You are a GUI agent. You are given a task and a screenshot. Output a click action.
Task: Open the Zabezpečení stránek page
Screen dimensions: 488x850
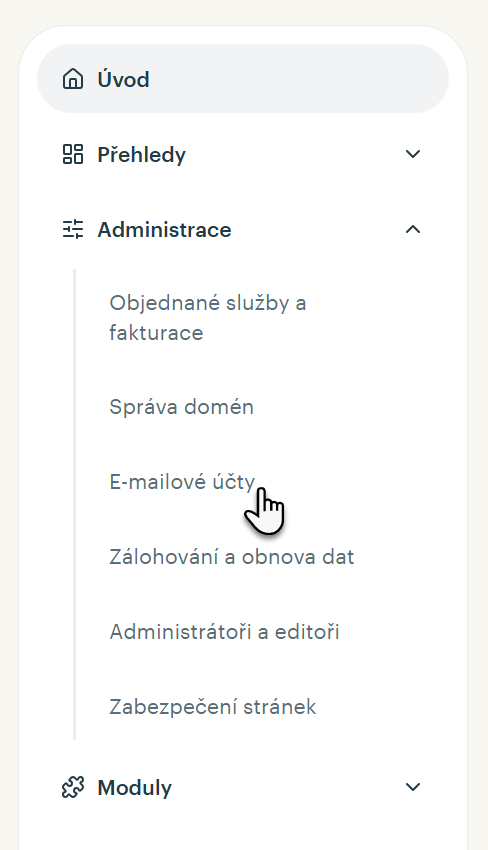coord(213,707)
